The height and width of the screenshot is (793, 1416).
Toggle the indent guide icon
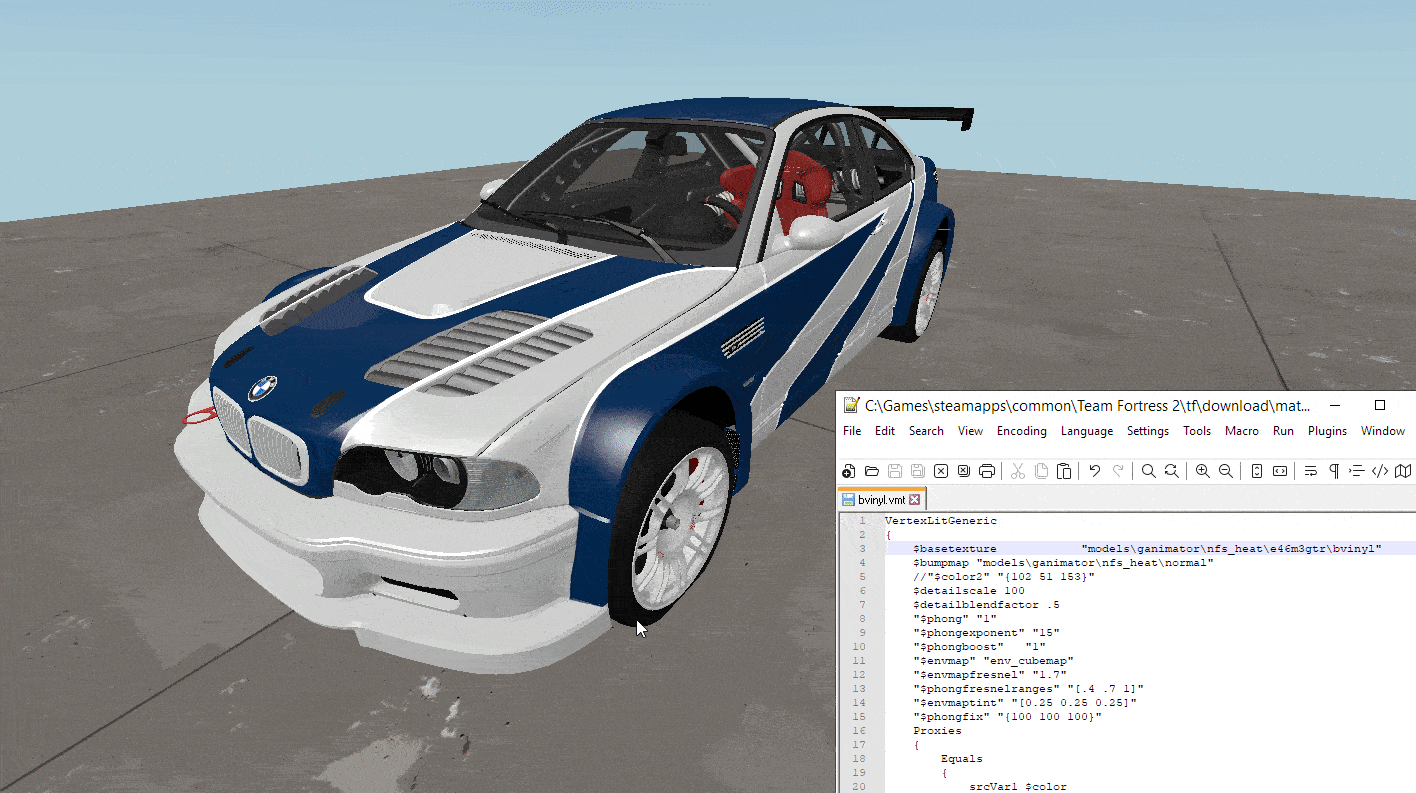[1357, 471]
